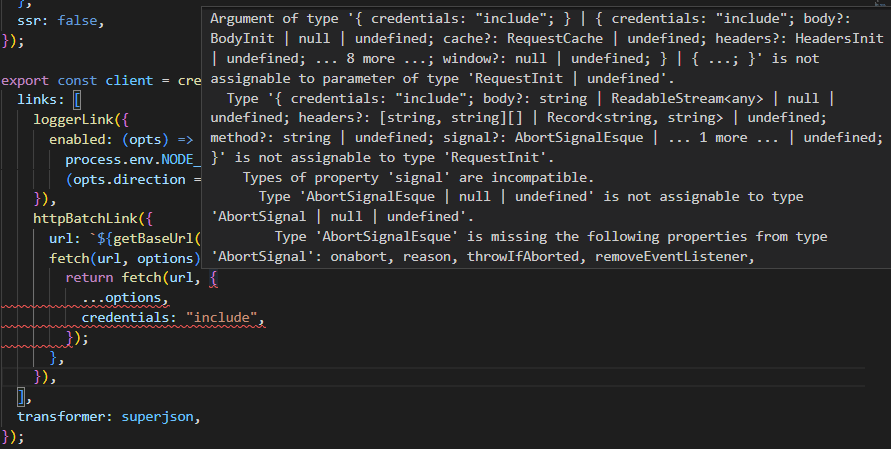Click 'Argument of type' in the tooltip
The height and width of the screenshot is (449, 891).
tap(274, 18)
